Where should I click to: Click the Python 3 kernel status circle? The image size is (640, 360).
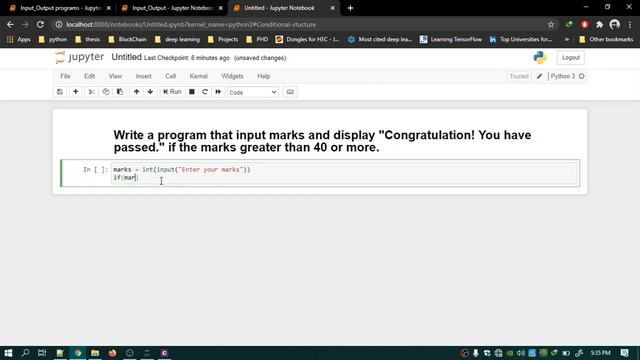click(582, 76)
